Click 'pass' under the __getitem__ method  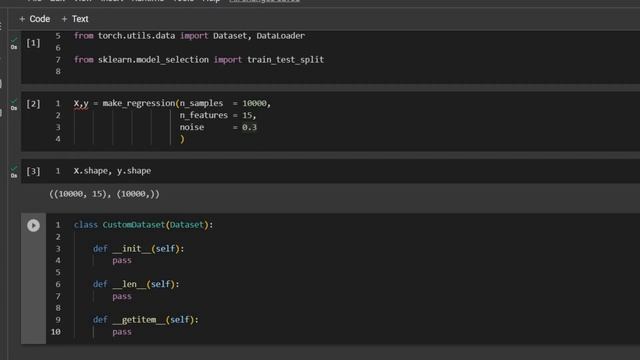[122, 331]
